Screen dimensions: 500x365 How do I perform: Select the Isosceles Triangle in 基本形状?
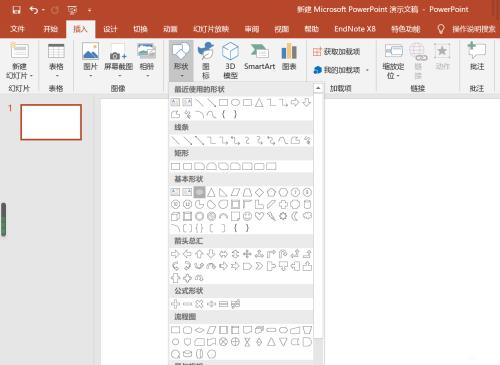pyautogui.click(x=211, y=192)
